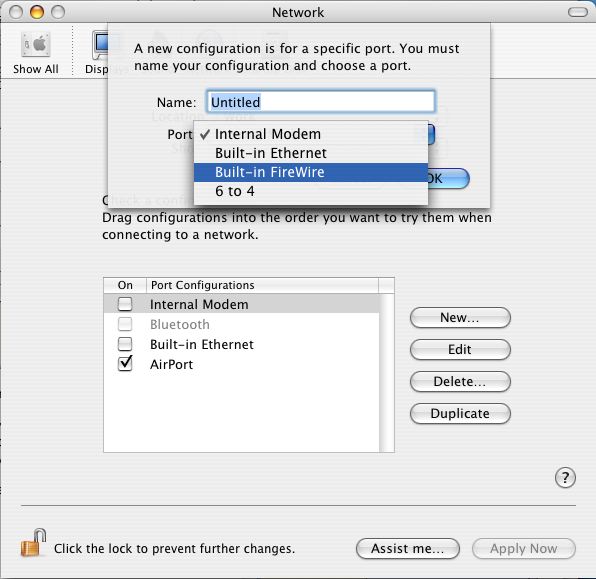Image resolution: width=596 pixels, height=579 pixels.
Task: Select the Internal Modem row in list
Action: (x=241, y=304)
